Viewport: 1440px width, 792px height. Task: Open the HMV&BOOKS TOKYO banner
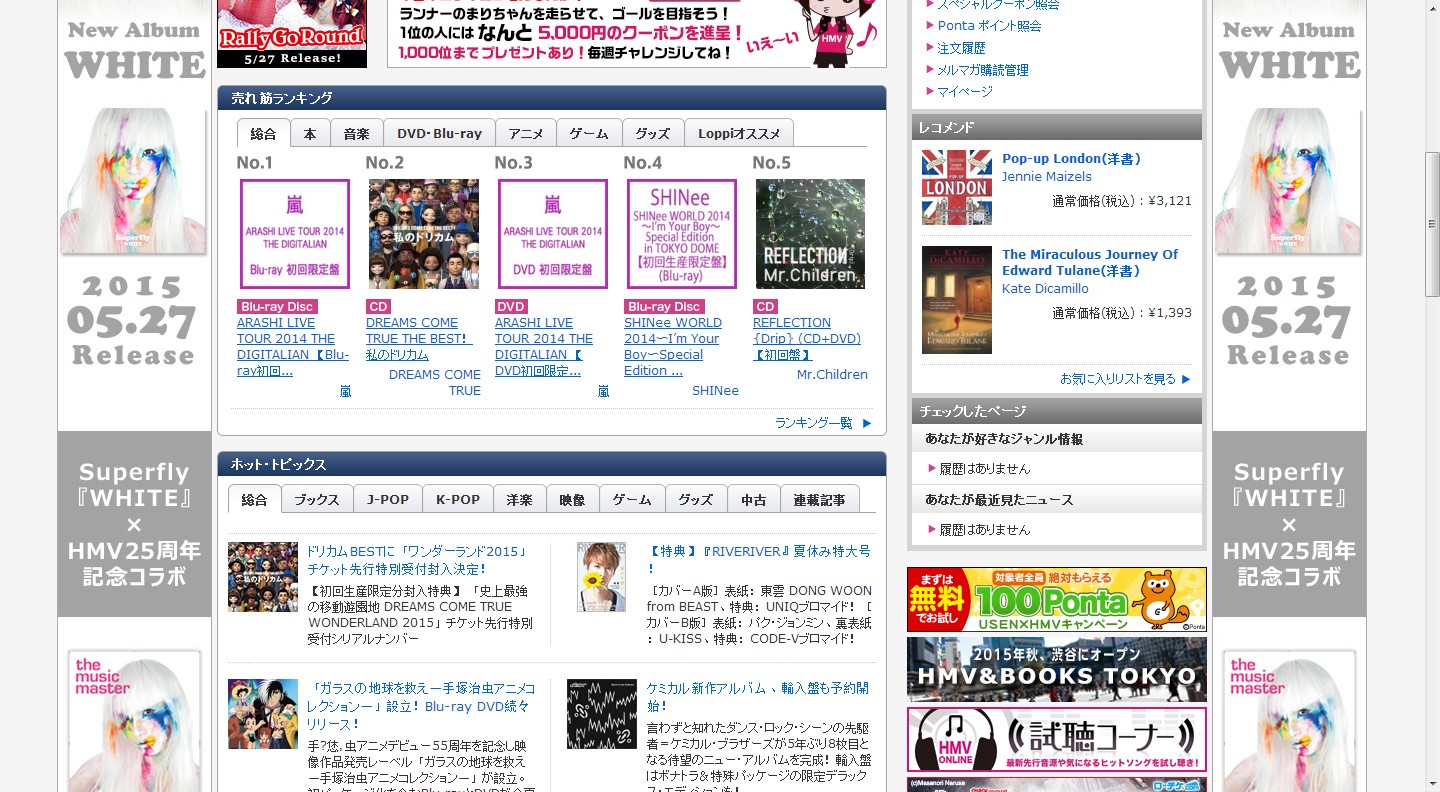tap(1057, 670)
